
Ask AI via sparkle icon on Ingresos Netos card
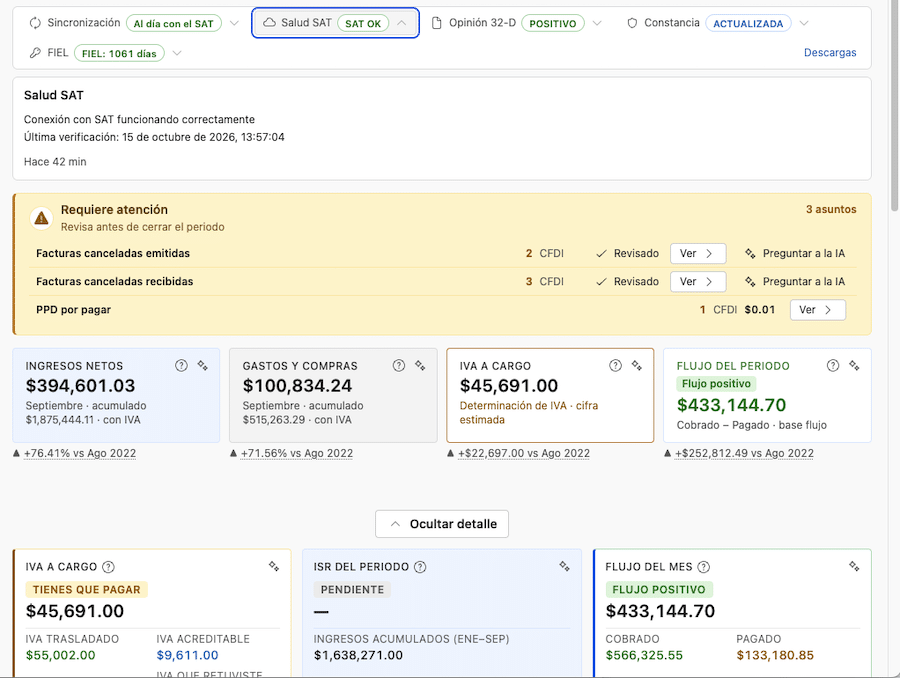[x=203, y=366]
